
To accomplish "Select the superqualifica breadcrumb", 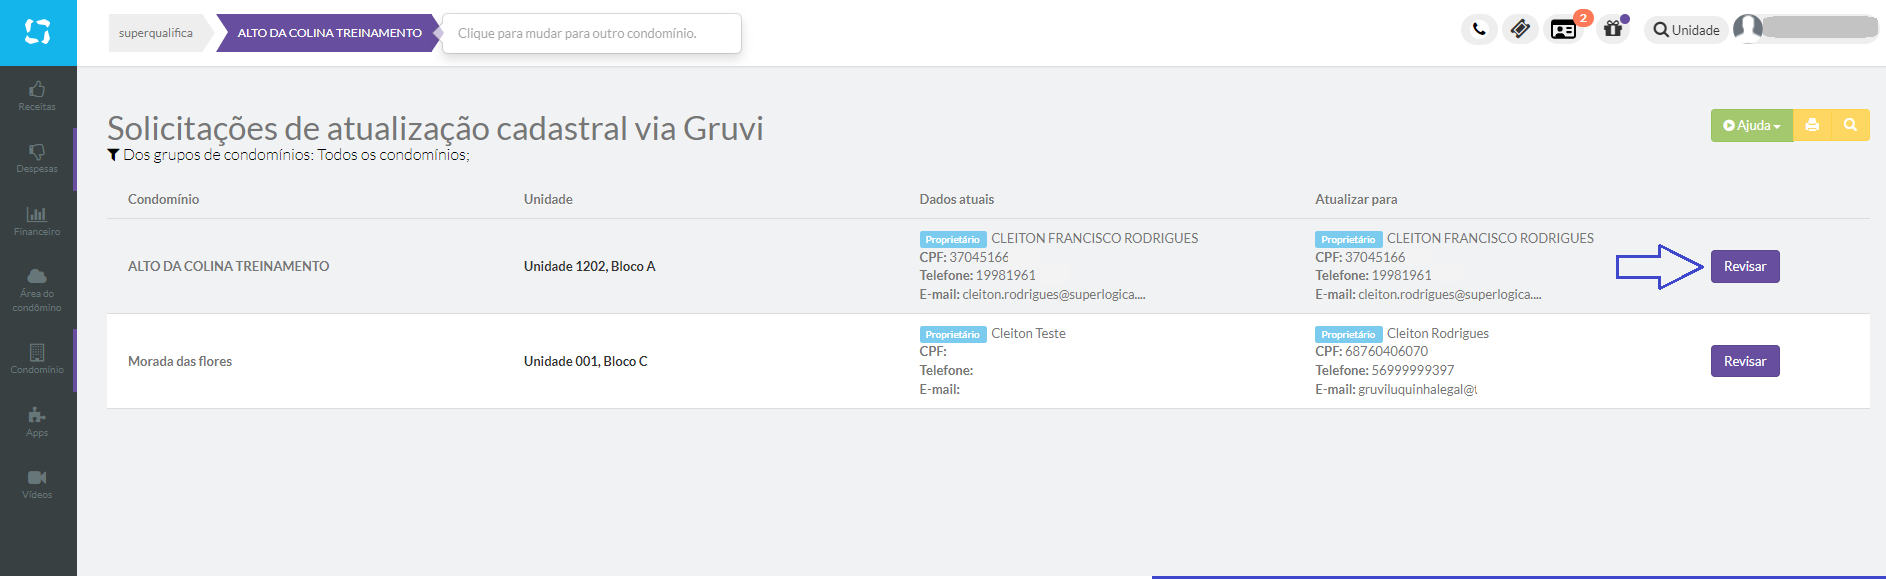I will (x=156, y=33).
